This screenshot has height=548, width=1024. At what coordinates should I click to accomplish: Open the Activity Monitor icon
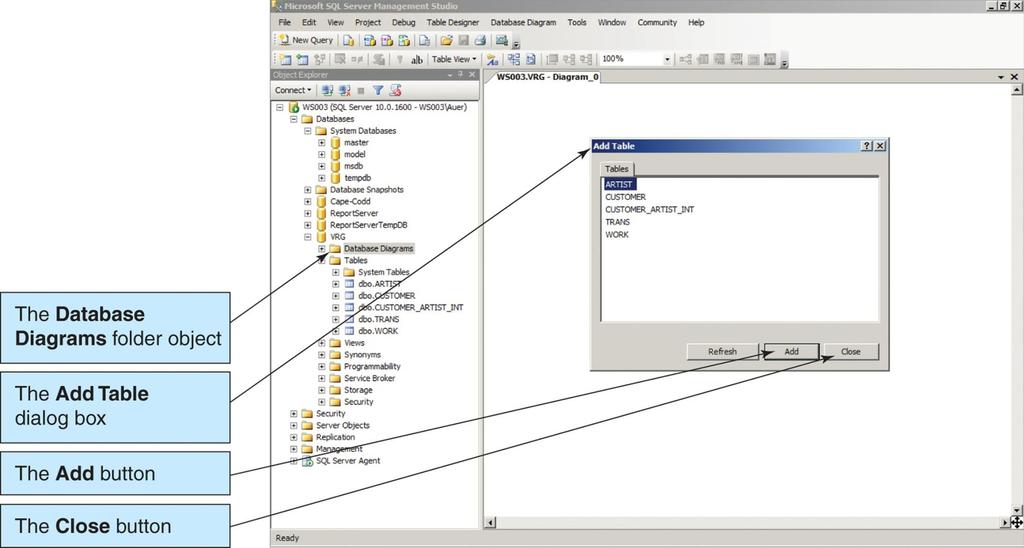point(502,40)
